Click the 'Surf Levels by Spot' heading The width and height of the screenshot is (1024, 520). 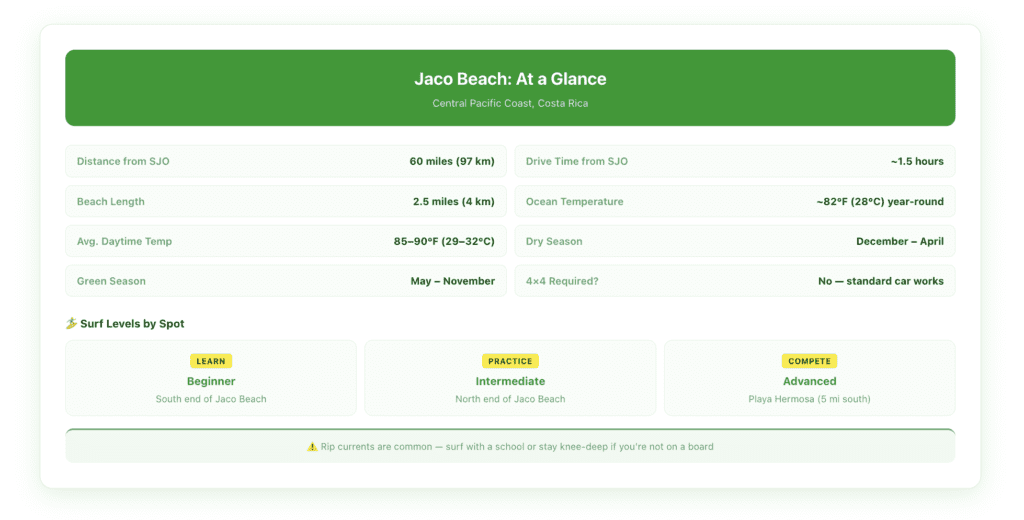click(132, 323)
